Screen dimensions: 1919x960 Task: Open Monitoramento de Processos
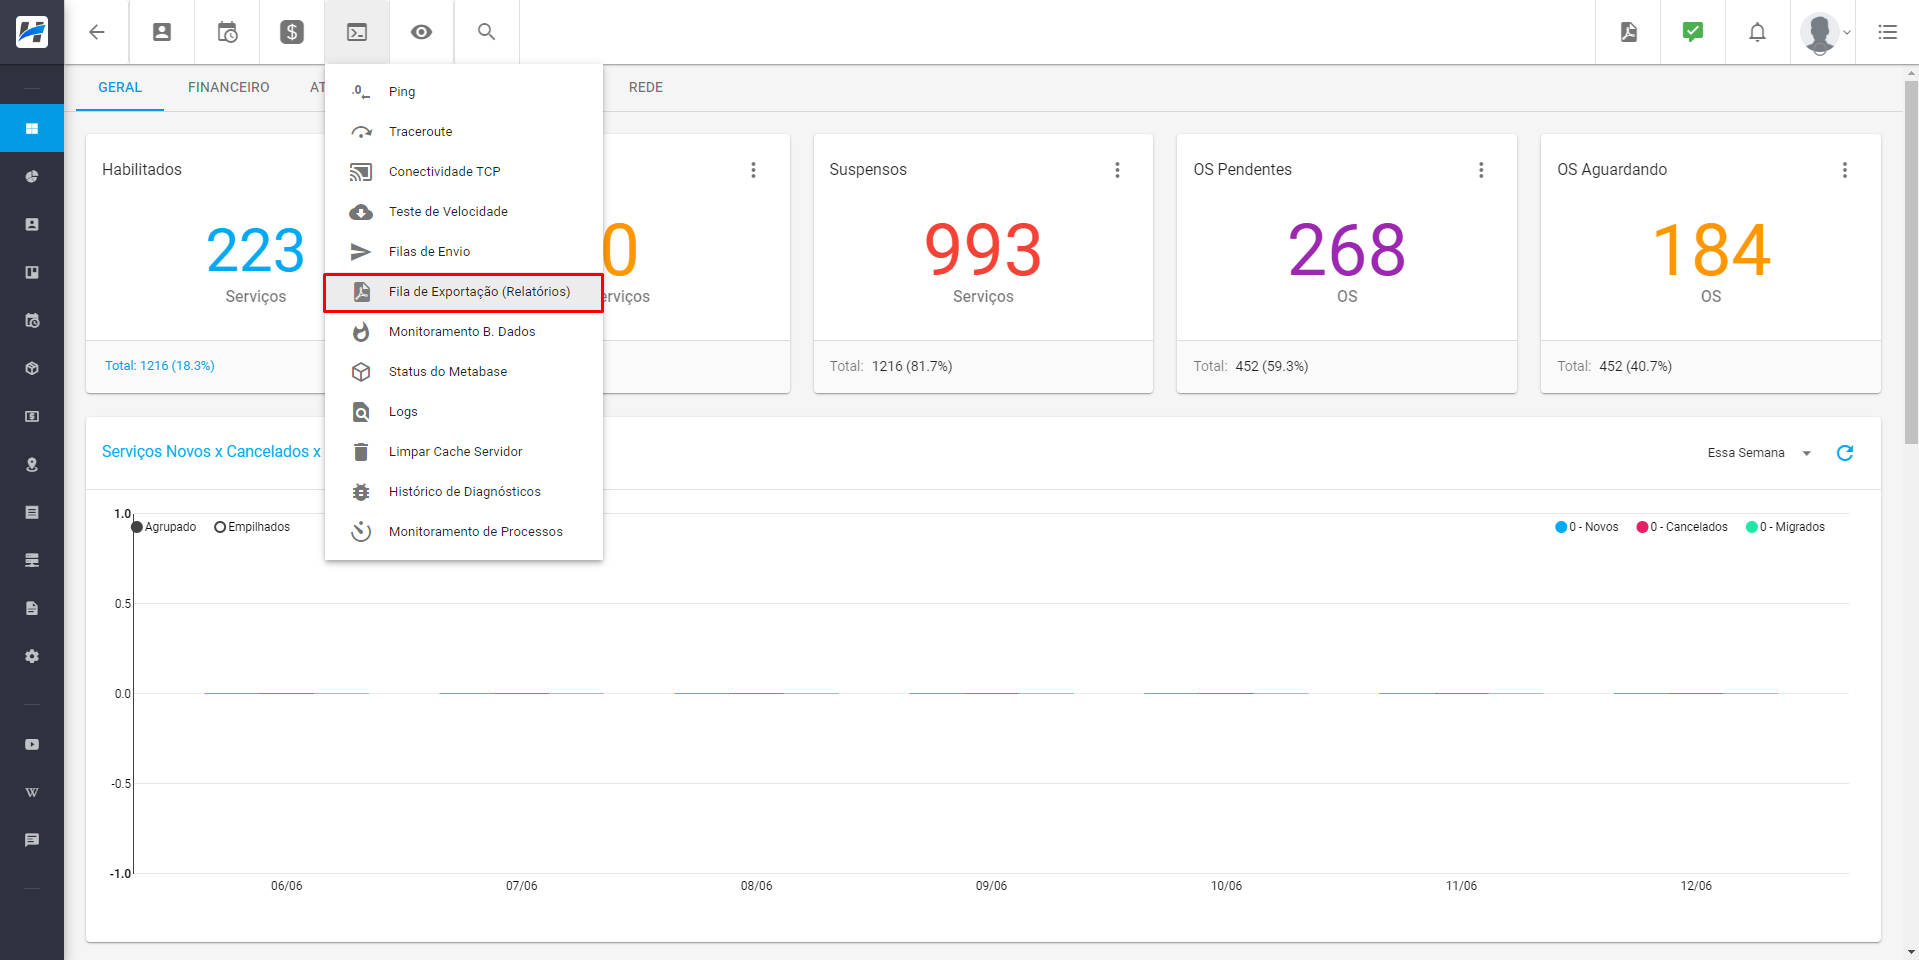(x=464, y=532)
